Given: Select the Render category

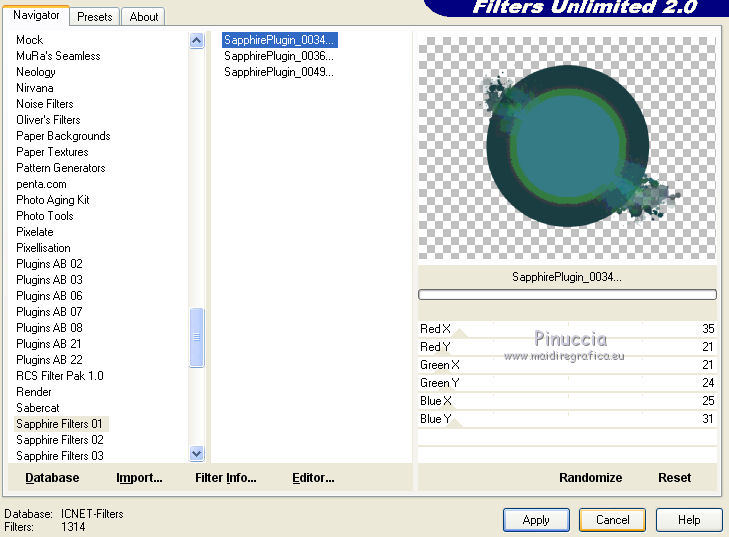Looking at the screenshot, I should click(x=33, y=392).
